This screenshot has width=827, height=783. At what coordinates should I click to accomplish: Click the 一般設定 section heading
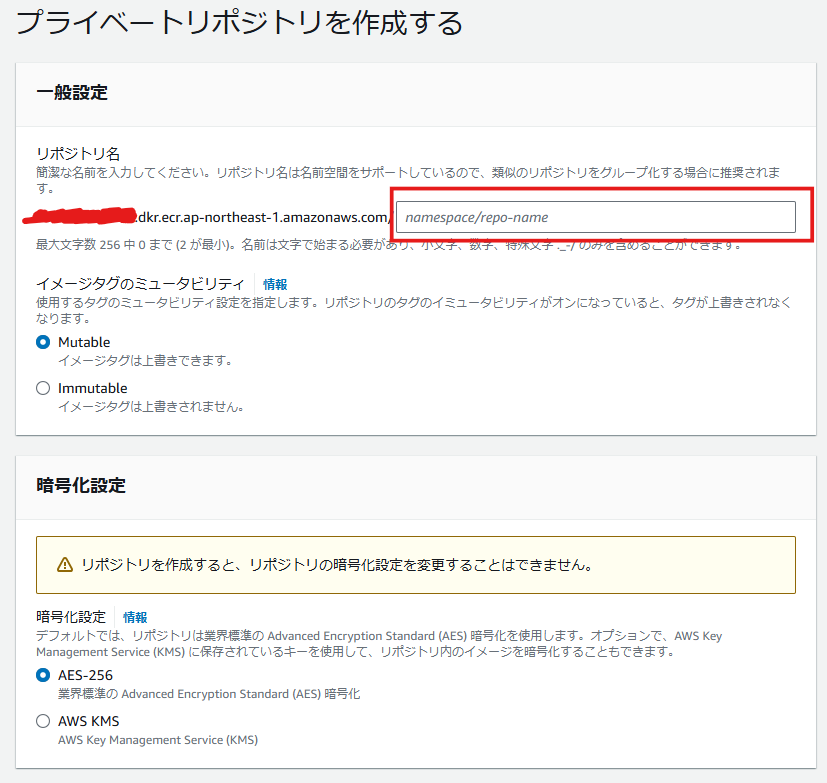(x=72, y=93)
